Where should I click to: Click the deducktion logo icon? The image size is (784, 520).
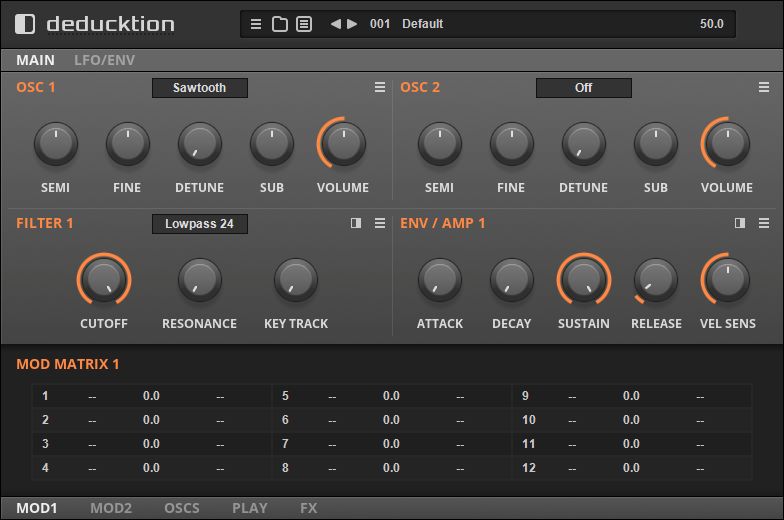coord(25,24)
